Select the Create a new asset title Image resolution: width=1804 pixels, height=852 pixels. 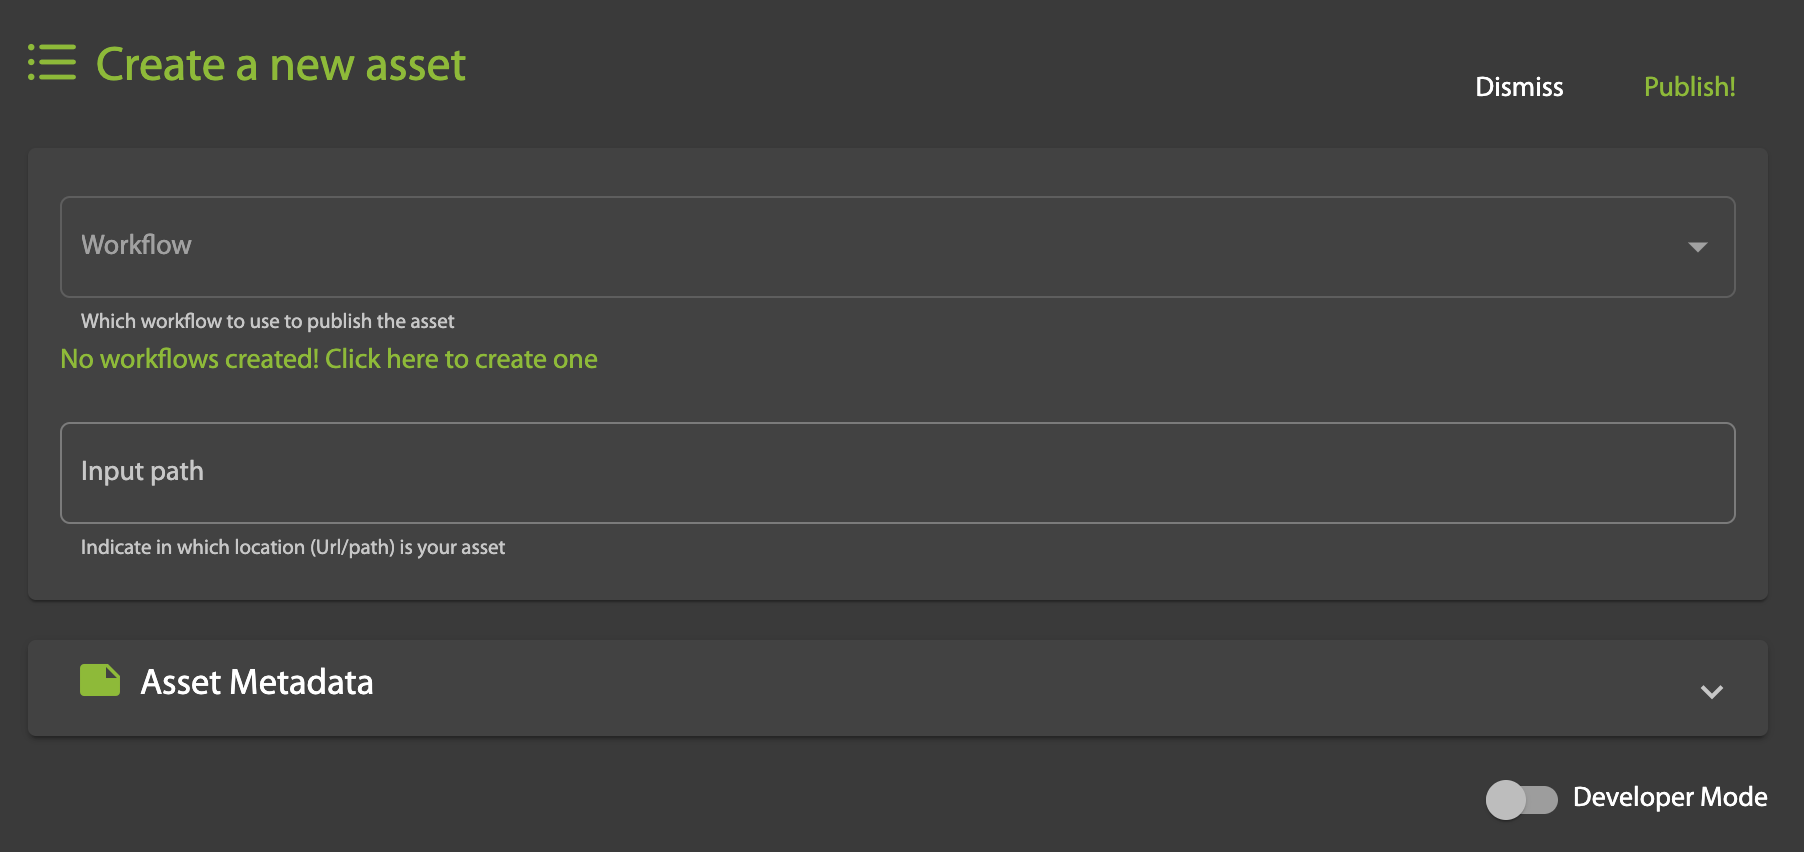pos(280,64)
